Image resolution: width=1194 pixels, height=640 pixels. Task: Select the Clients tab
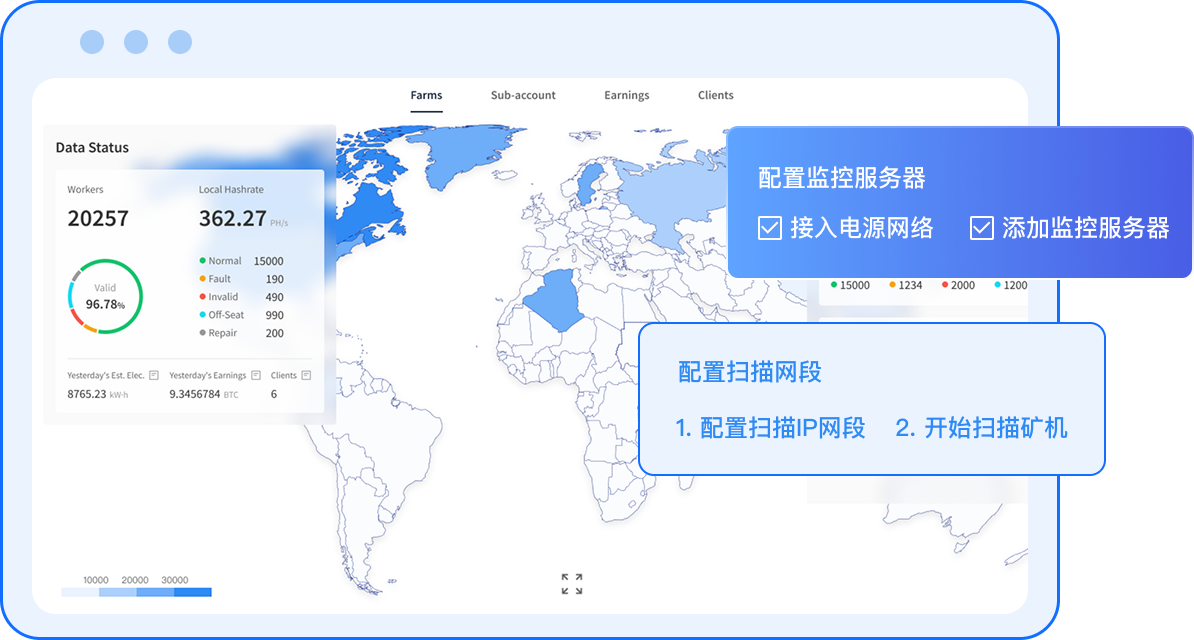(x=716, y=95)
